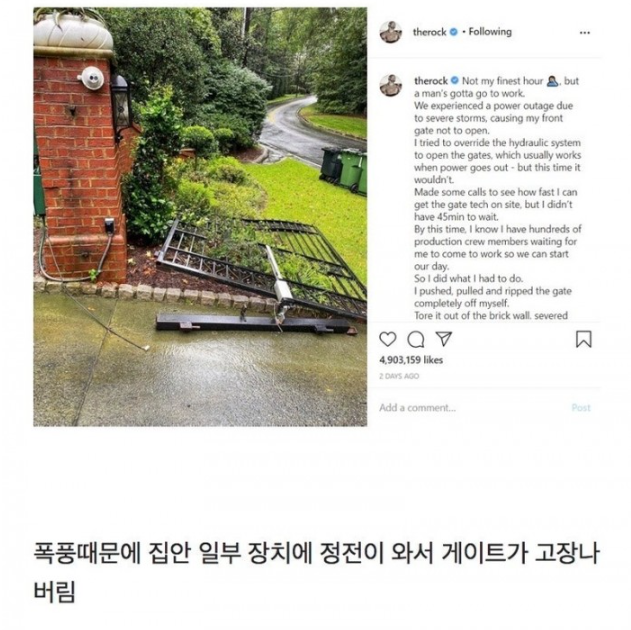Open therock username in post header

[x=429, y=32]
